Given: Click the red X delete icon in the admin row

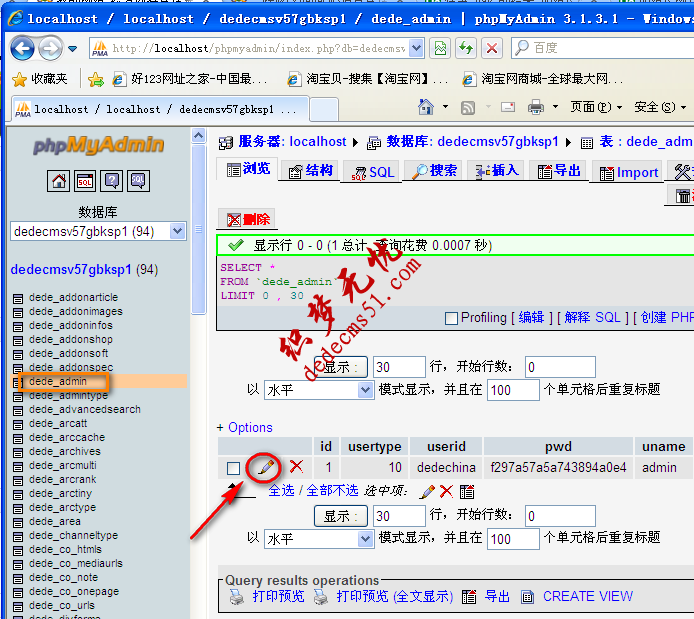Looking at the screenshot, I should pyautogui.click(x=297, y=466).
